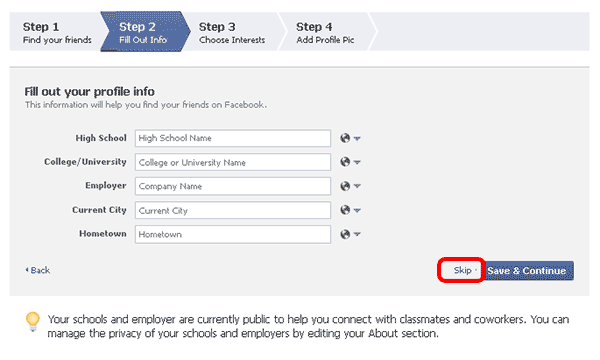
Task: Click the lightbulb tip icon
Action: click(x=33, y=321)
